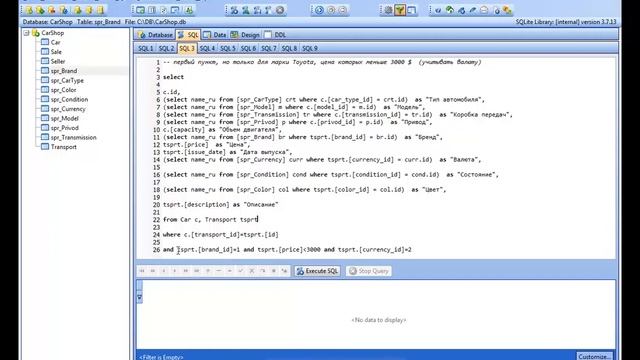
Task: Click the 'SQLite Library: [internal] version 3.7.13' text
Action: (566, 22)
